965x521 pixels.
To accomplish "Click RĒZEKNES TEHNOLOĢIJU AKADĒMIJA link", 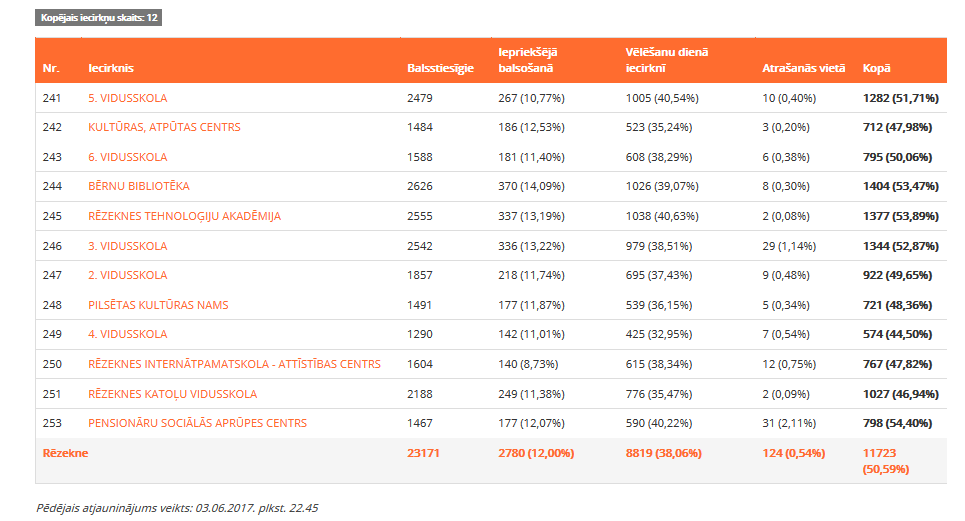I will point(184,216).
